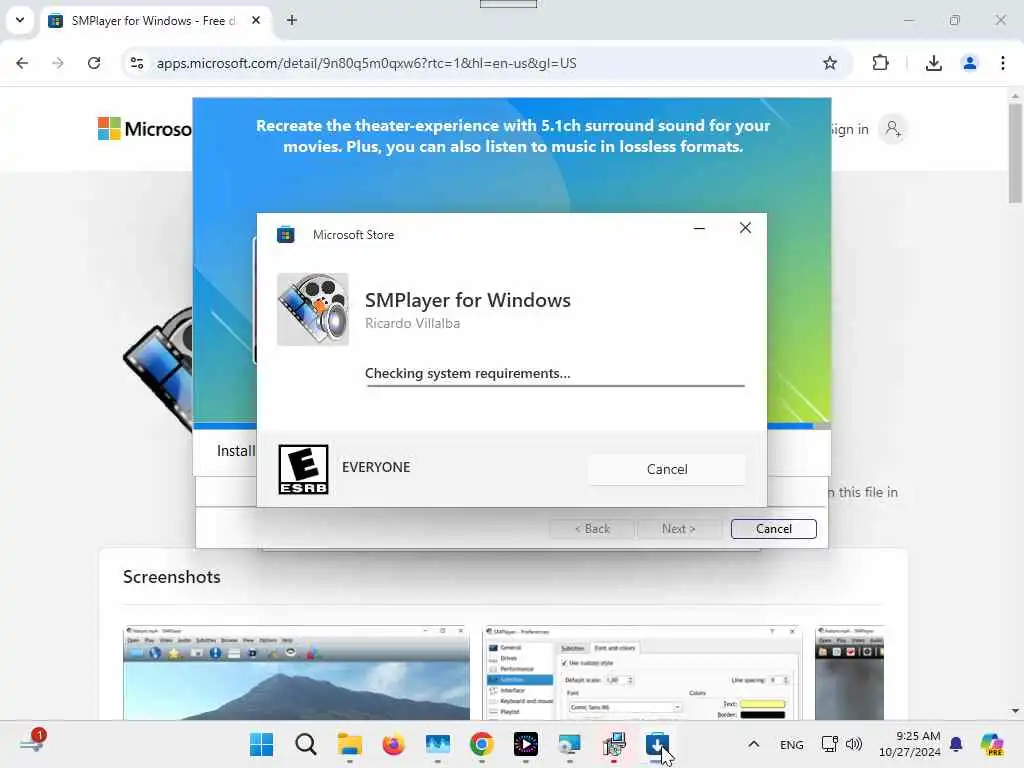Click the Screenshots section heading
This screenshot has width=1024, height=768.
tap(172, 577)
